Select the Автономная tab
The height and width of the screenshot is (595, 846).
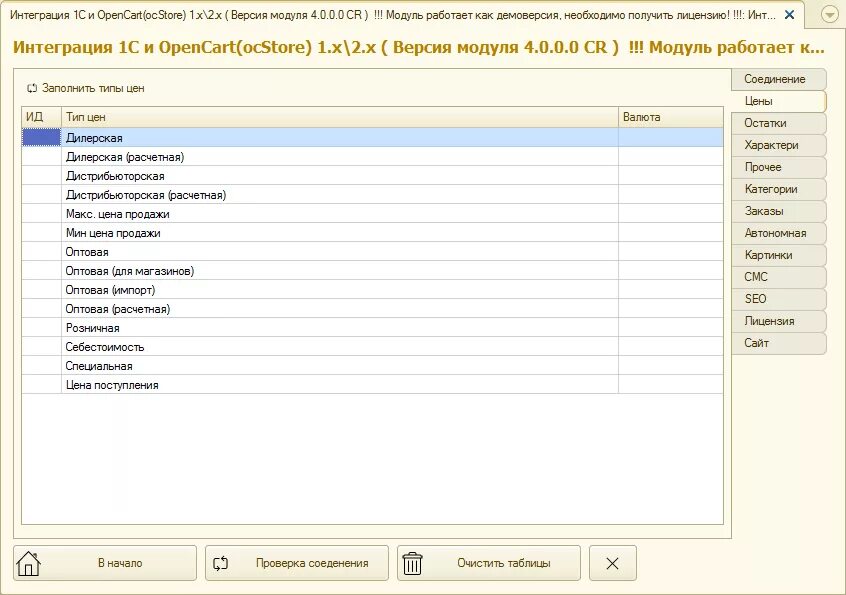[778, 233]
